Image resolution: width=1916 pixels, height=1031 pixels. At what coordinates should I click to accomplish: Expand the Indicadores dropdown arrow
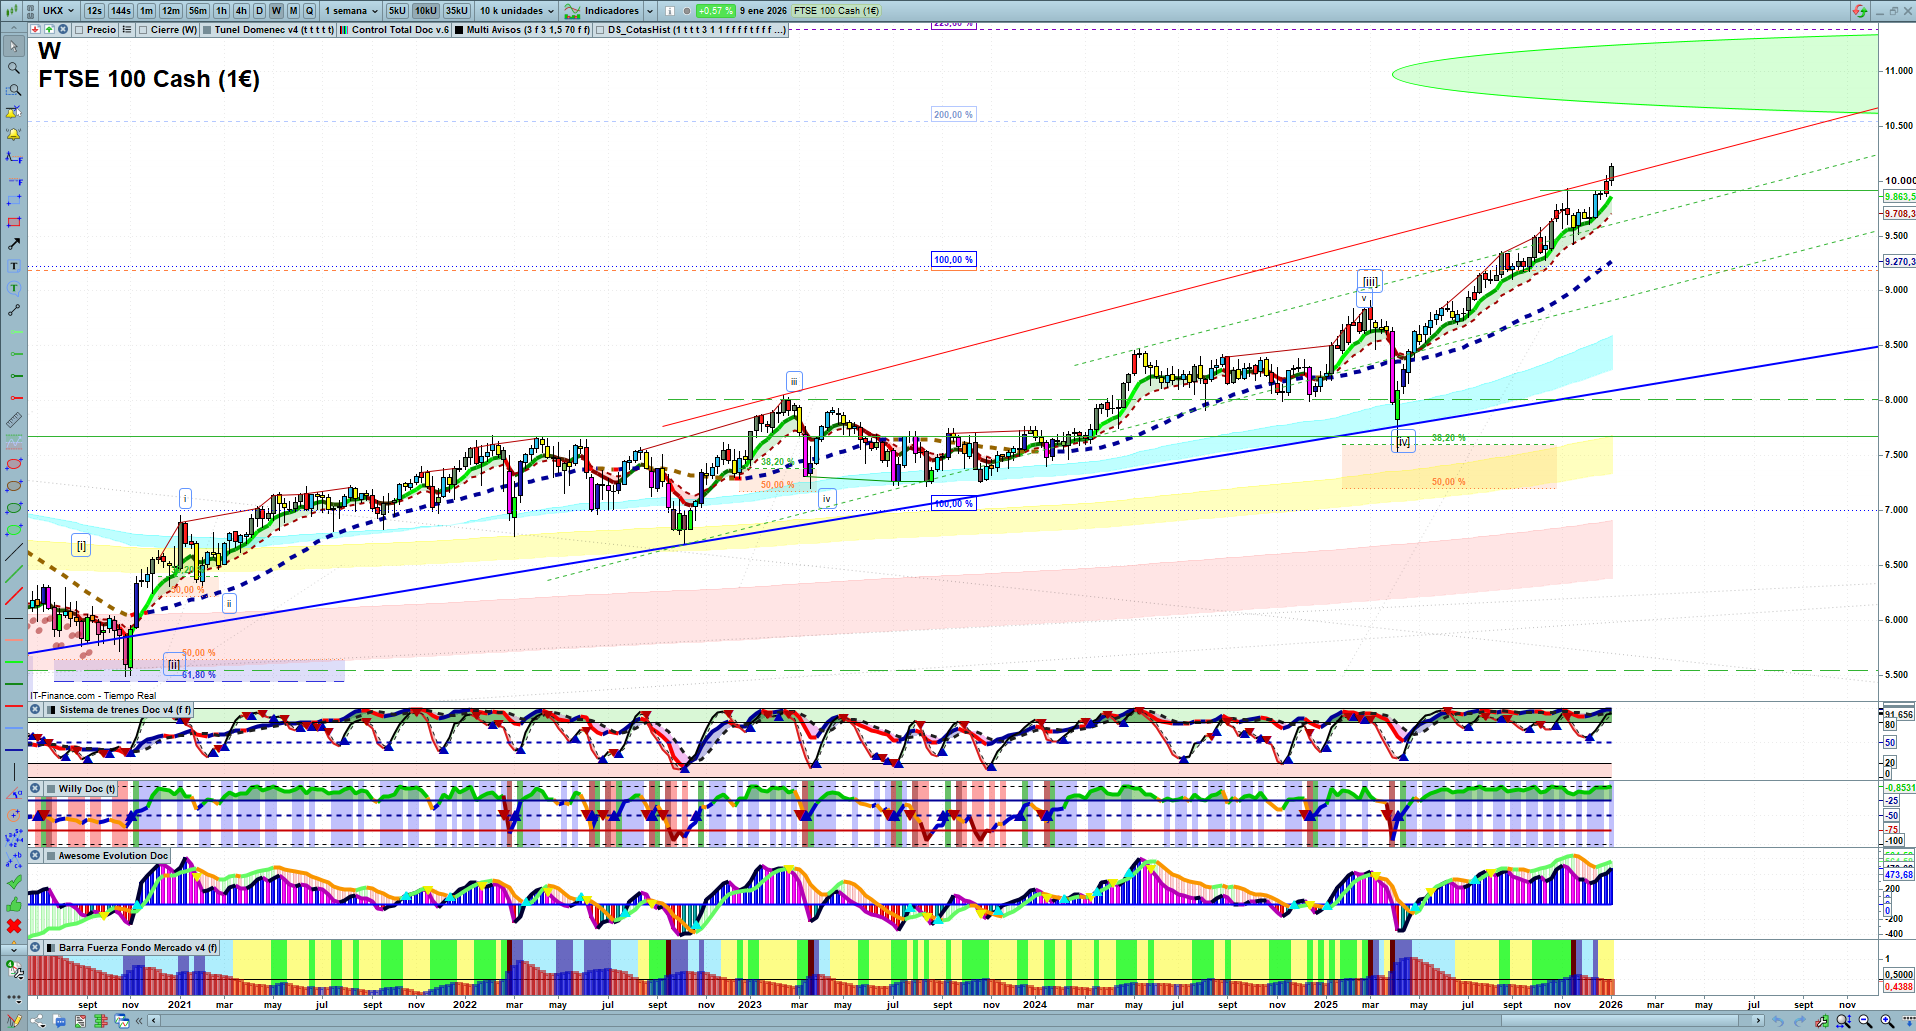[x=650, y=11]
